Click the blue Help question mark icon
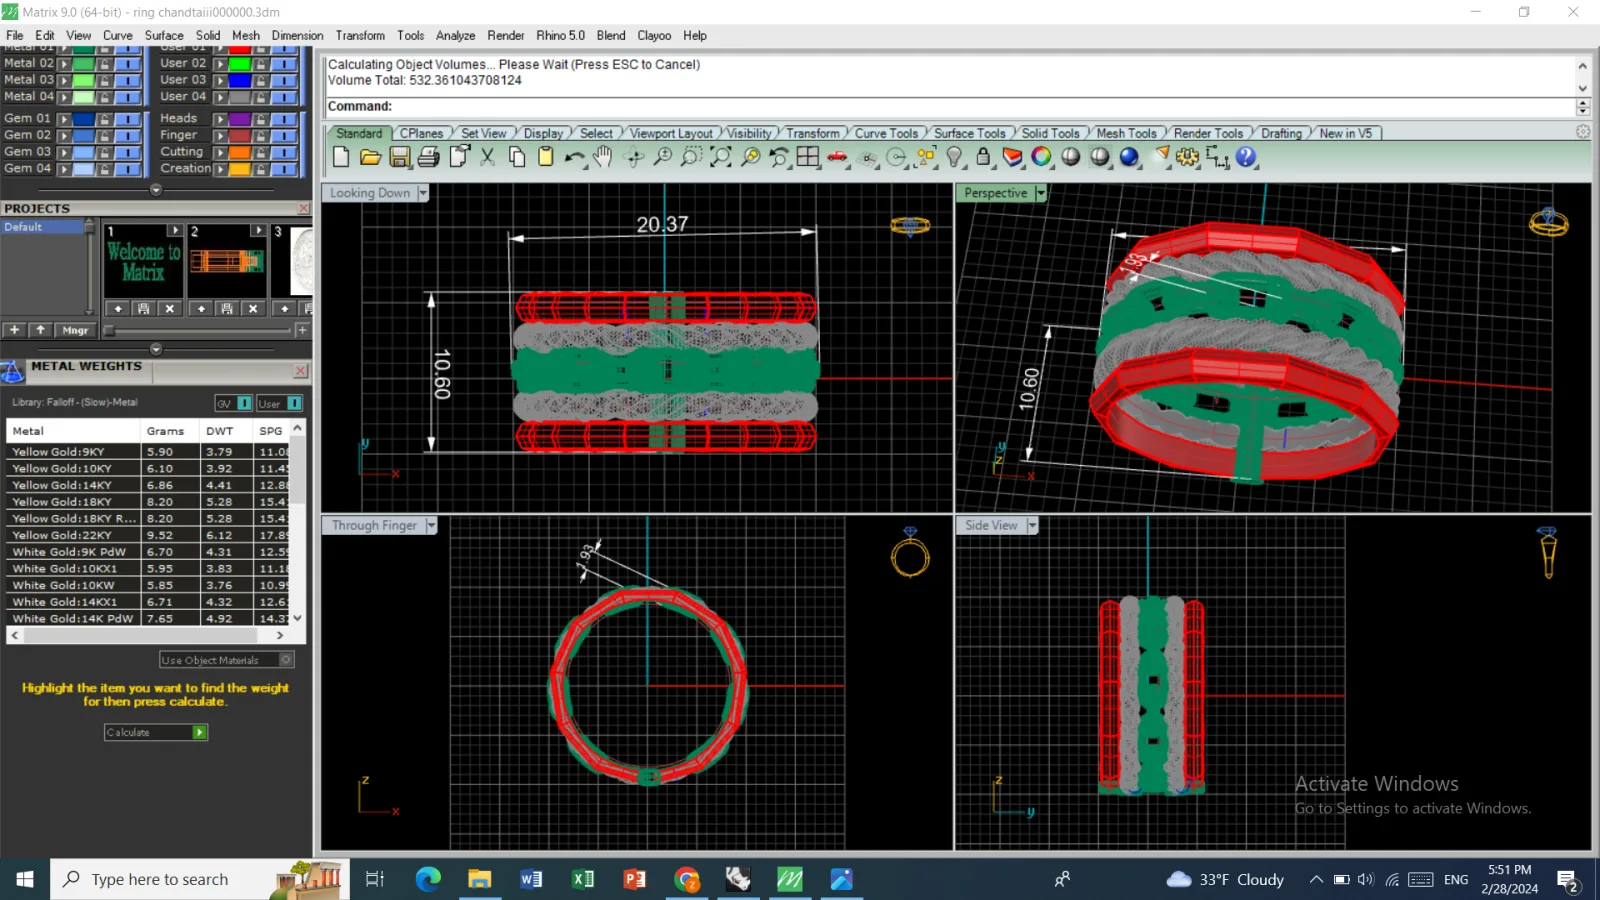 1246,157
